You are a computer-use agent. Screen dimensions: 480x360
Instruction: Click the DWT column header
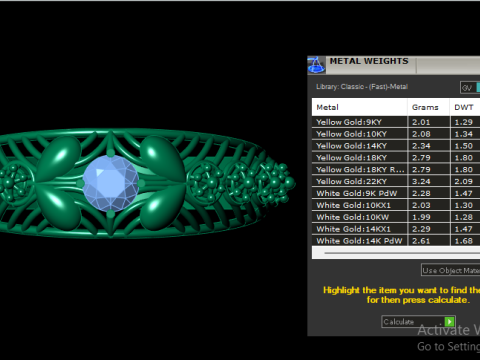[x=465, y=107]
